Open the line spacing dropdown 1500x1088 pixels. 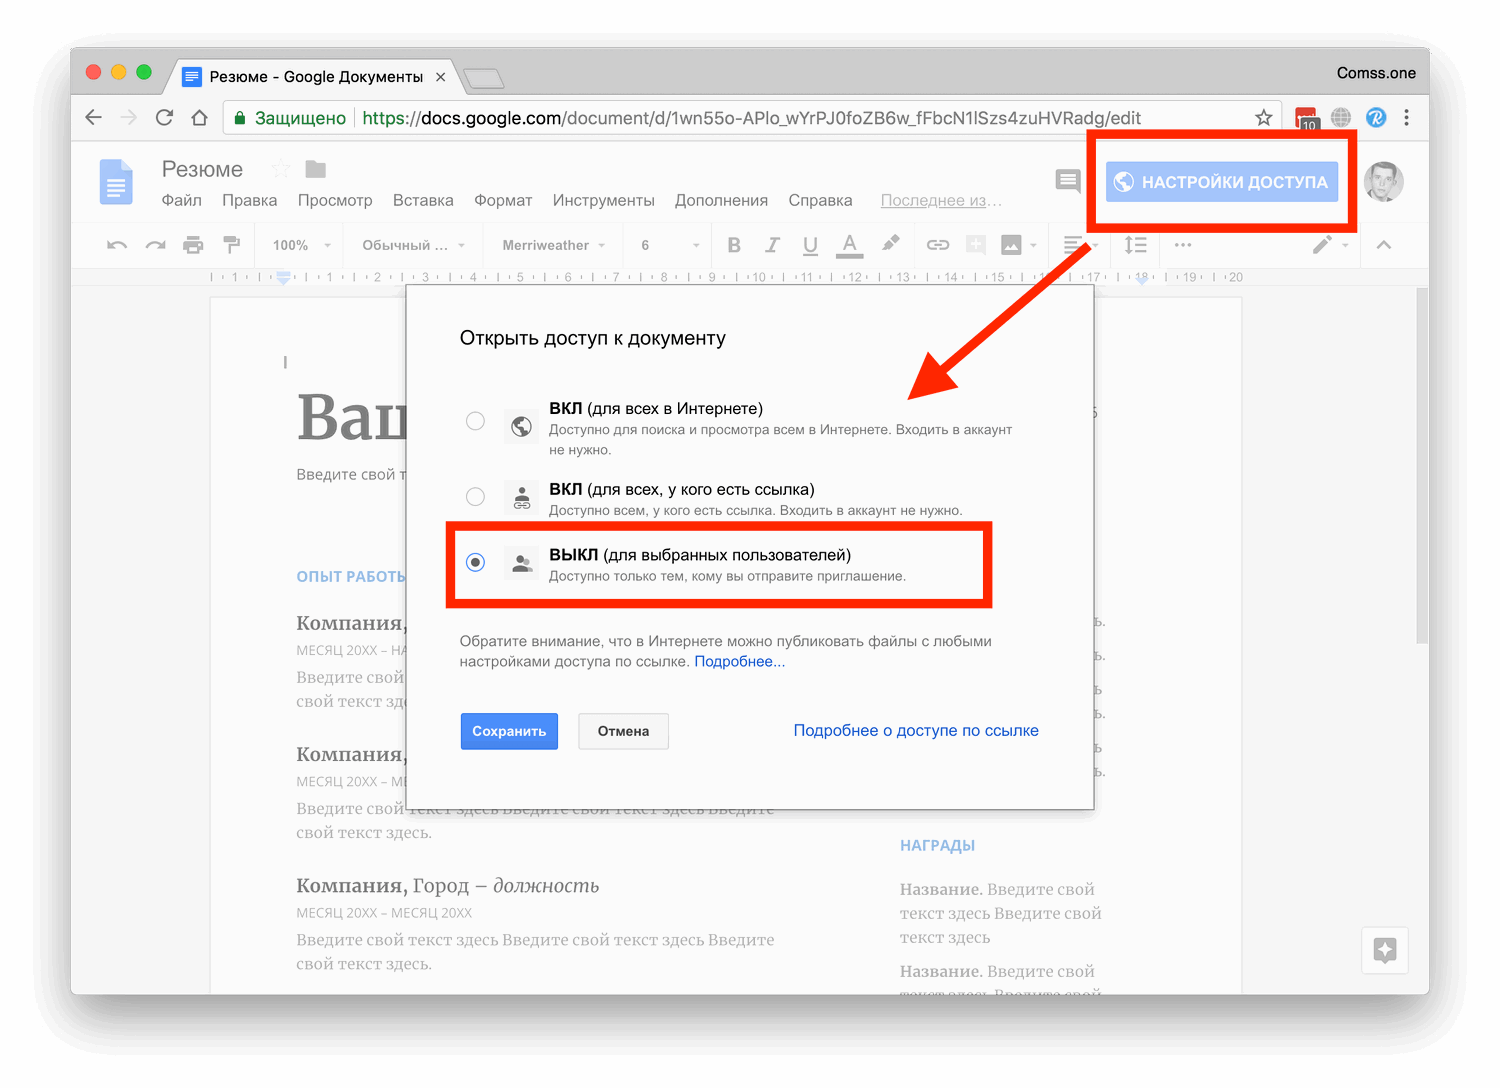(x=1135, y=244)
